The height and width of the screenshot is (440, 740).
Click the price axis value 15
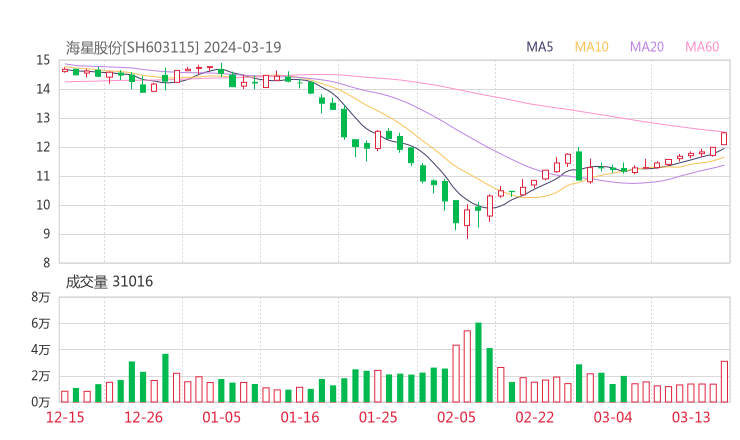coord(43,60)
